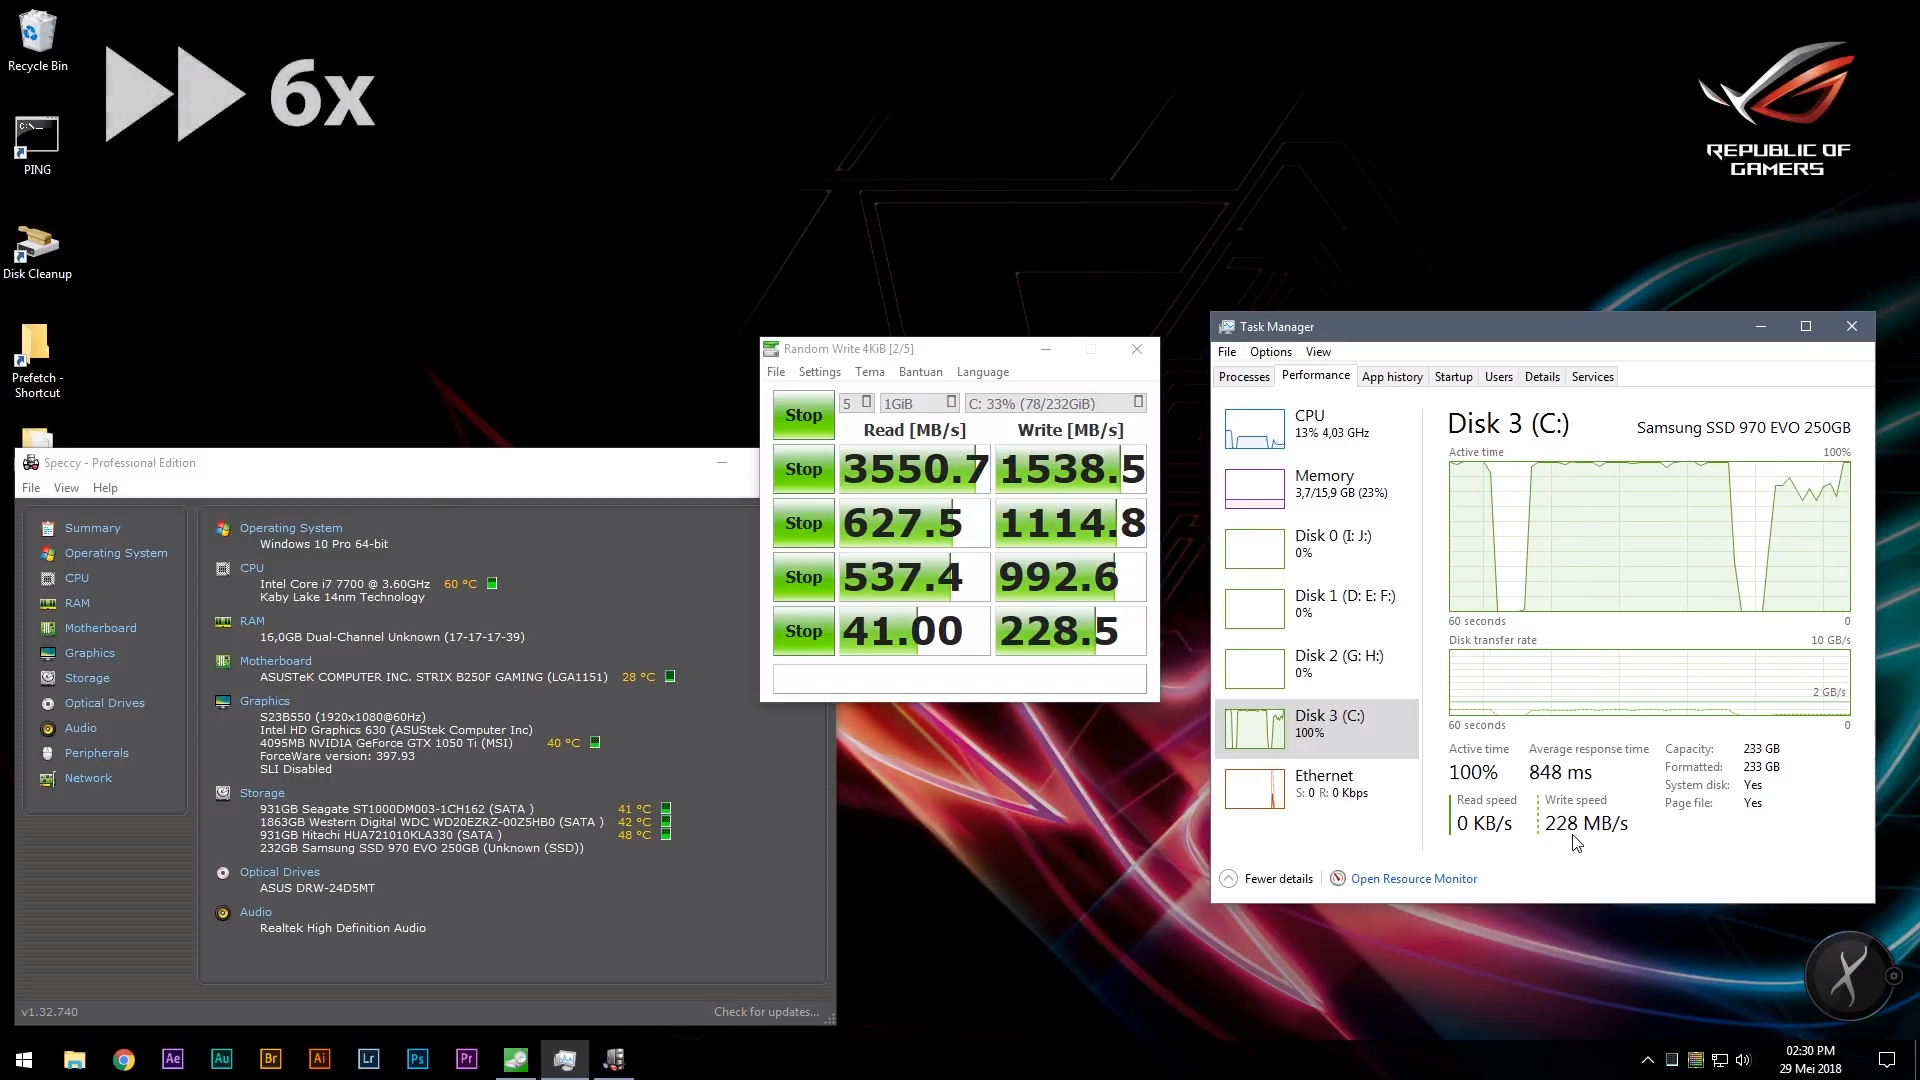Open the test count dropdown showing 5
This screenshot has width=1920, height=1080.
coord(856,403)
